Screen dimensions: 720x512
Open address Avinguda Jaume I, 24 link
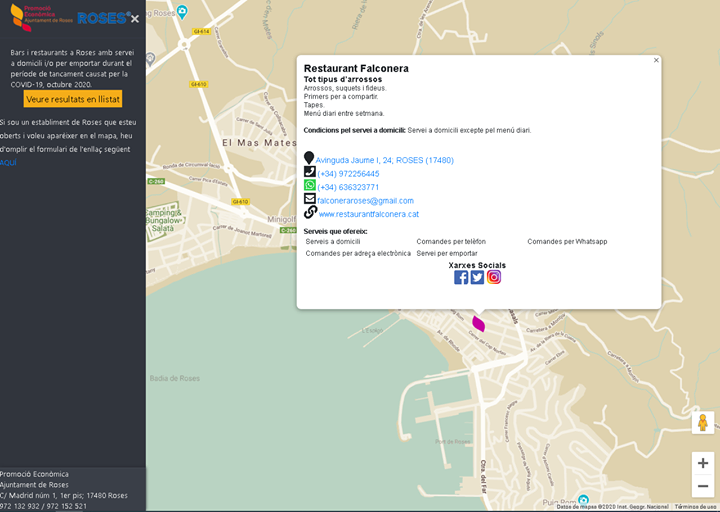(384, 160)
